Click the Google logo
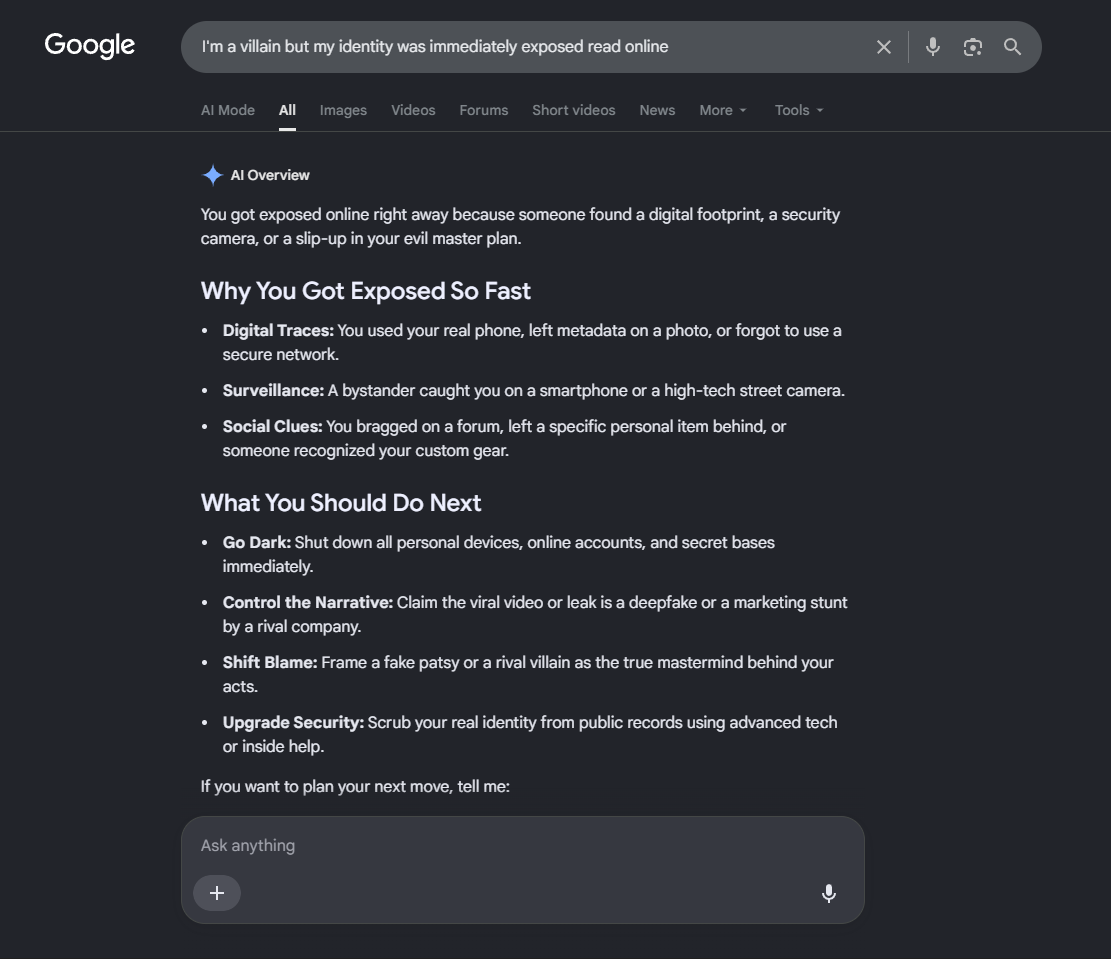Viewport: 1111px width, 959px height. (x=89, y=45)
